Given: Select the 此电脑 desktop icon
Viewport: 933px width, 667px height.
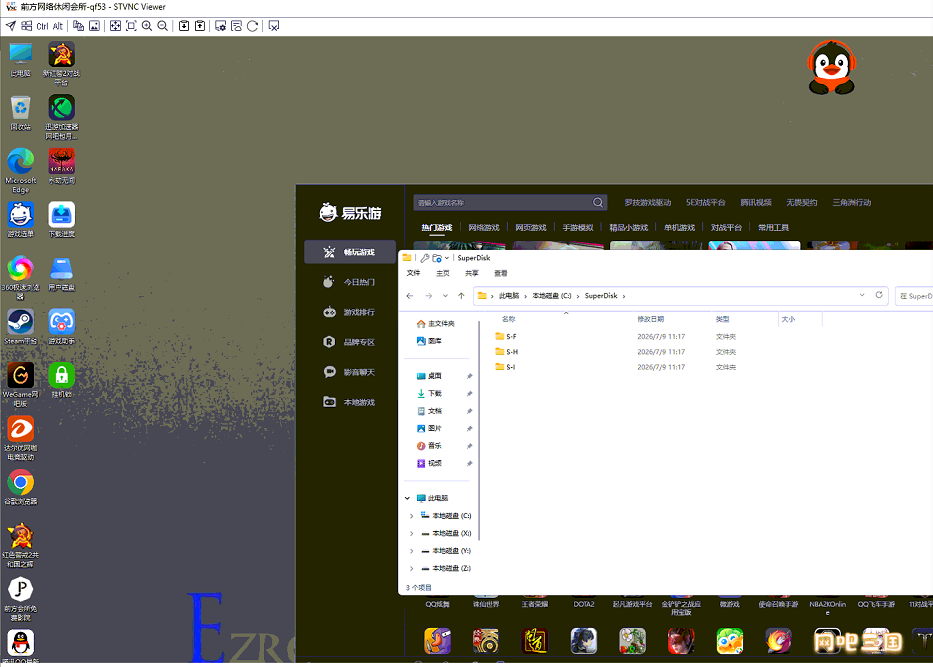Looking at the screenshot, I should pos(20,60).
